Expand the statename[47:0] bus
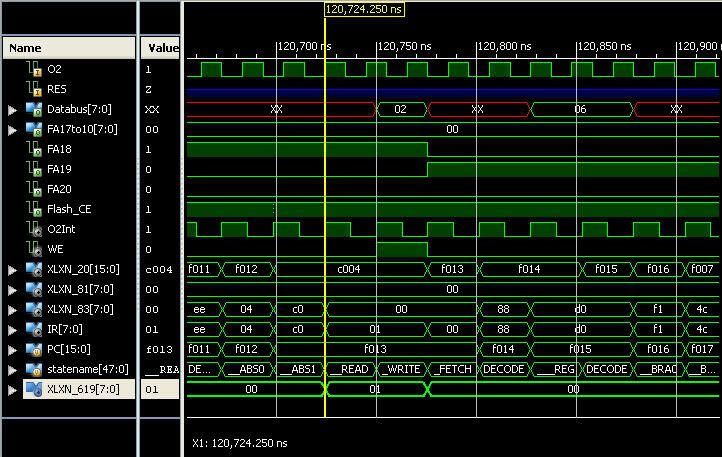The height and width of the screenshot is (457, 722). (12, 370)
